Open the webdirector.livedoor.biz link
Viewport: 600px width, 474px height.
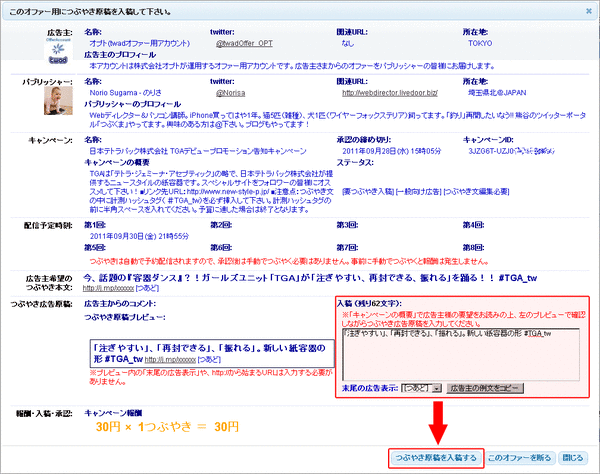pyautogui.click(x=390, y=93)
